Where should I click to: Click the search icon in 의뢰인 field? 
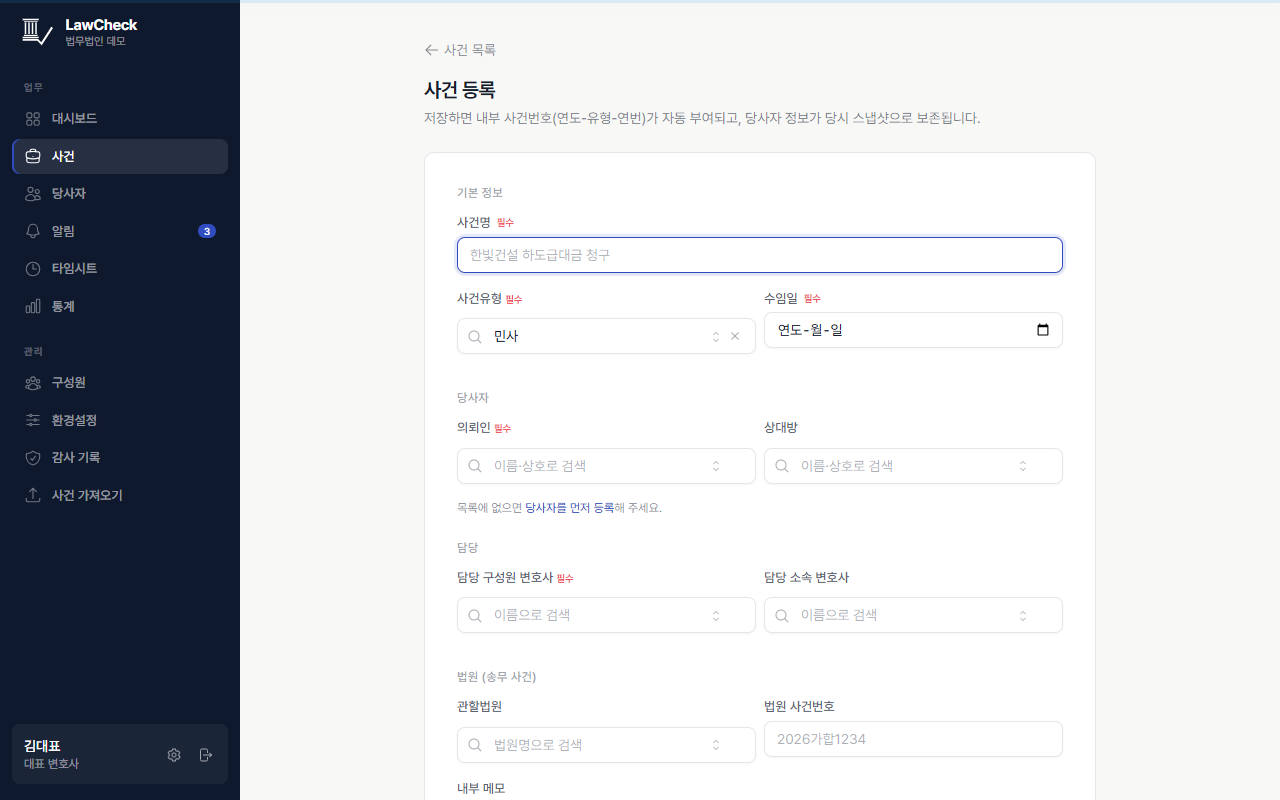(475, 466)
